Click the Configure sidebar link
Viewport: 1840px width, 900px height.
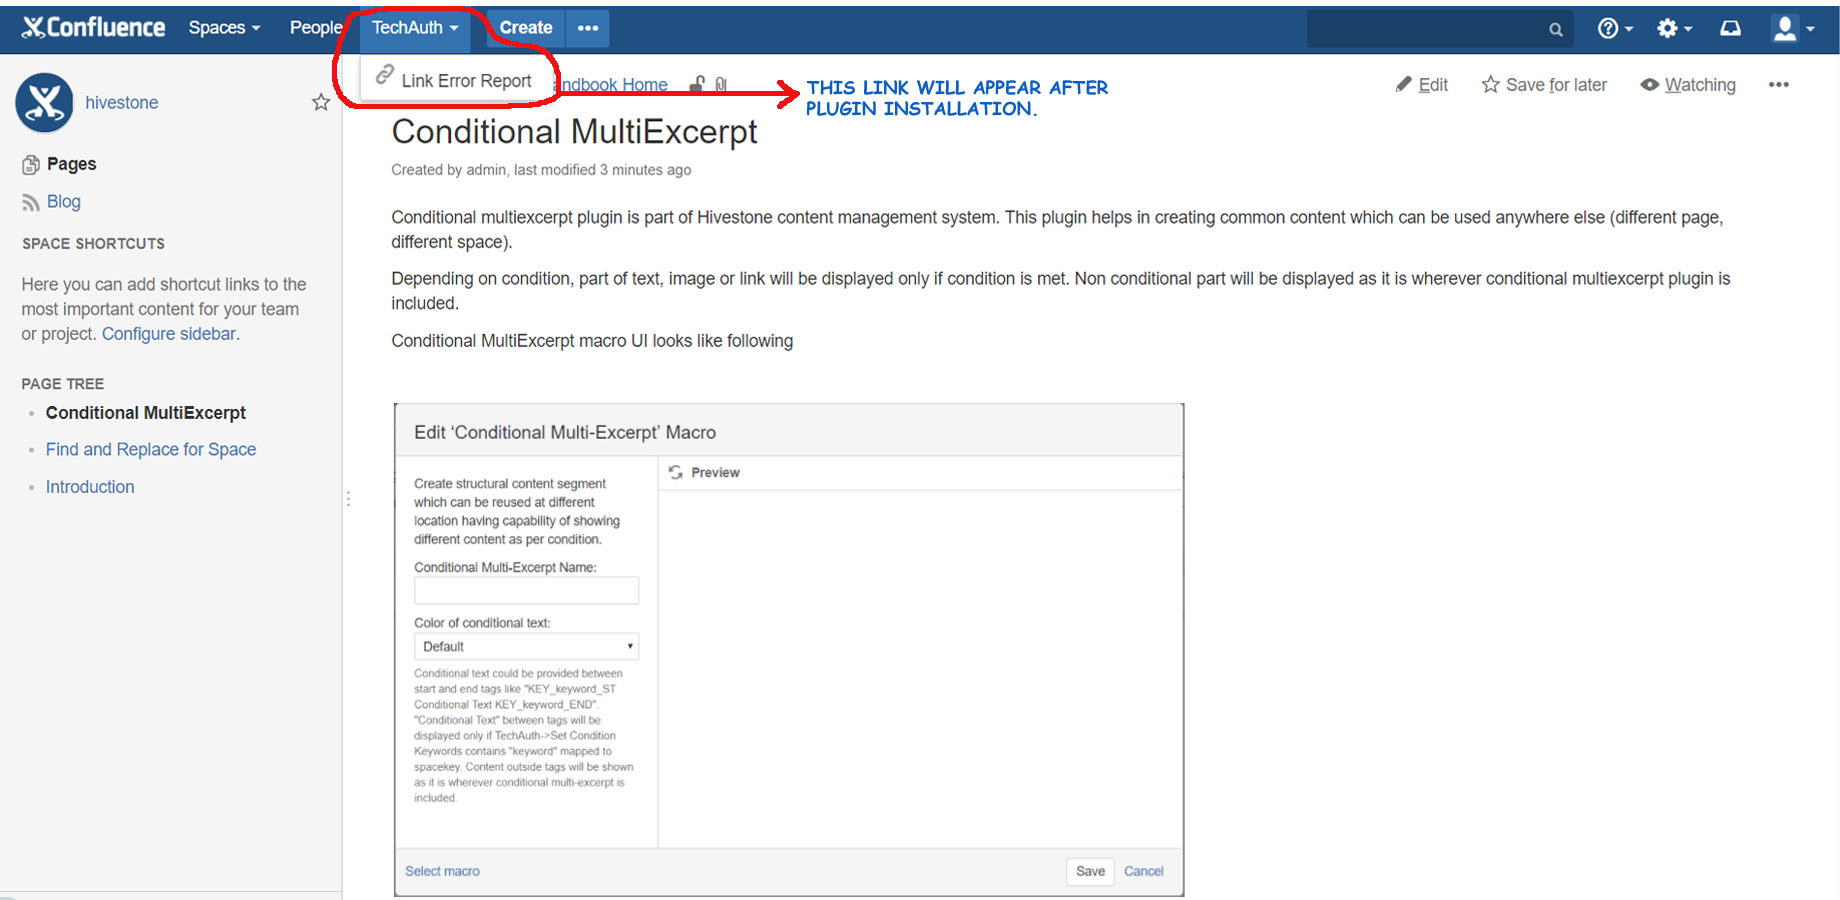(169, 334)
